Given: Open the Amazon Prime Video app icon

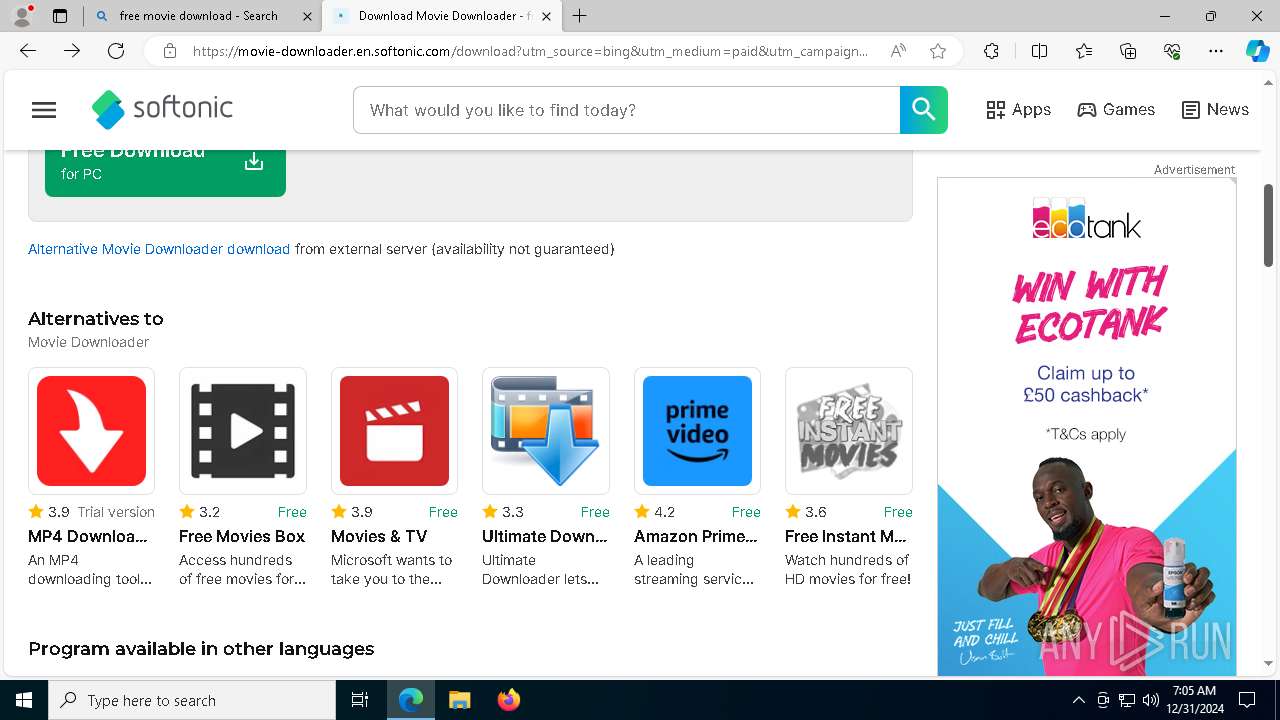Looking at the screenshot, I should coord(697,431).
